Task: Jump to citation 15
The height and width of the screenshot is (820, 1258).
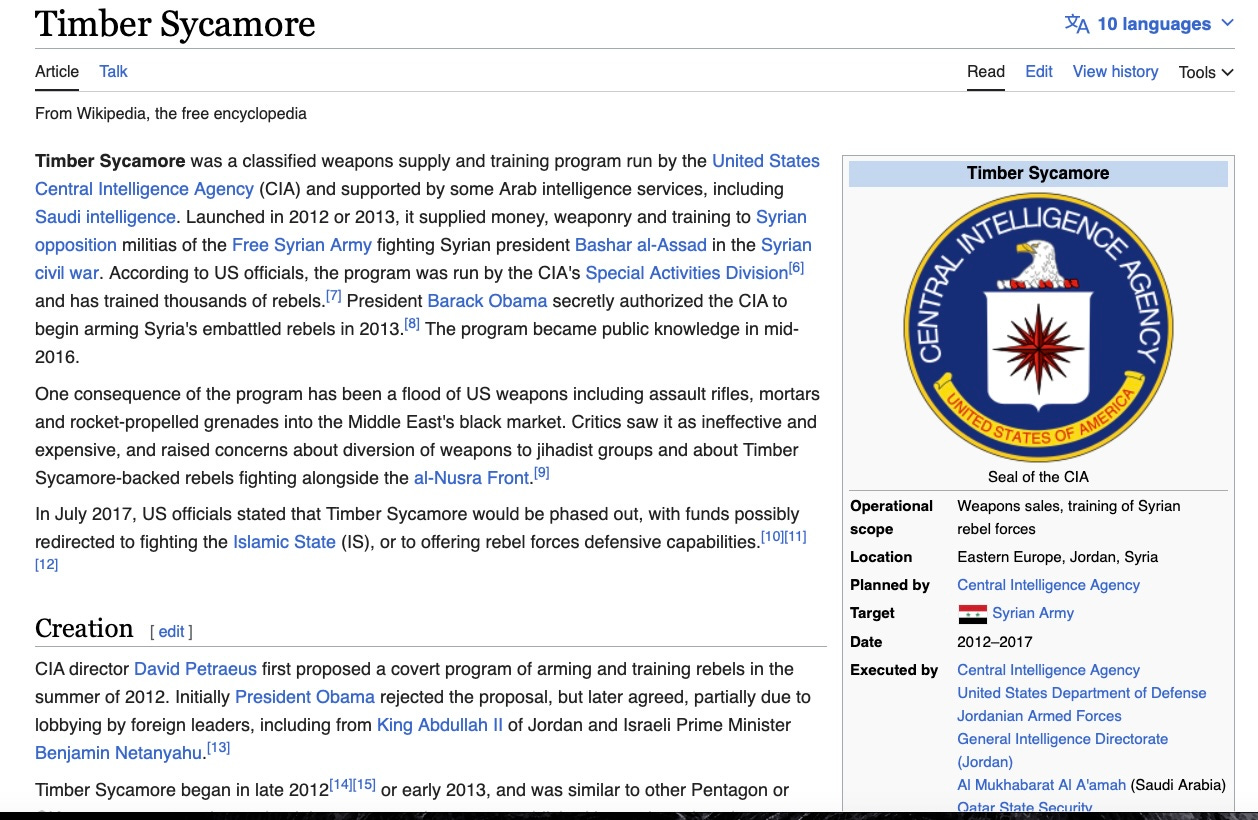Action: coord(364,785)
